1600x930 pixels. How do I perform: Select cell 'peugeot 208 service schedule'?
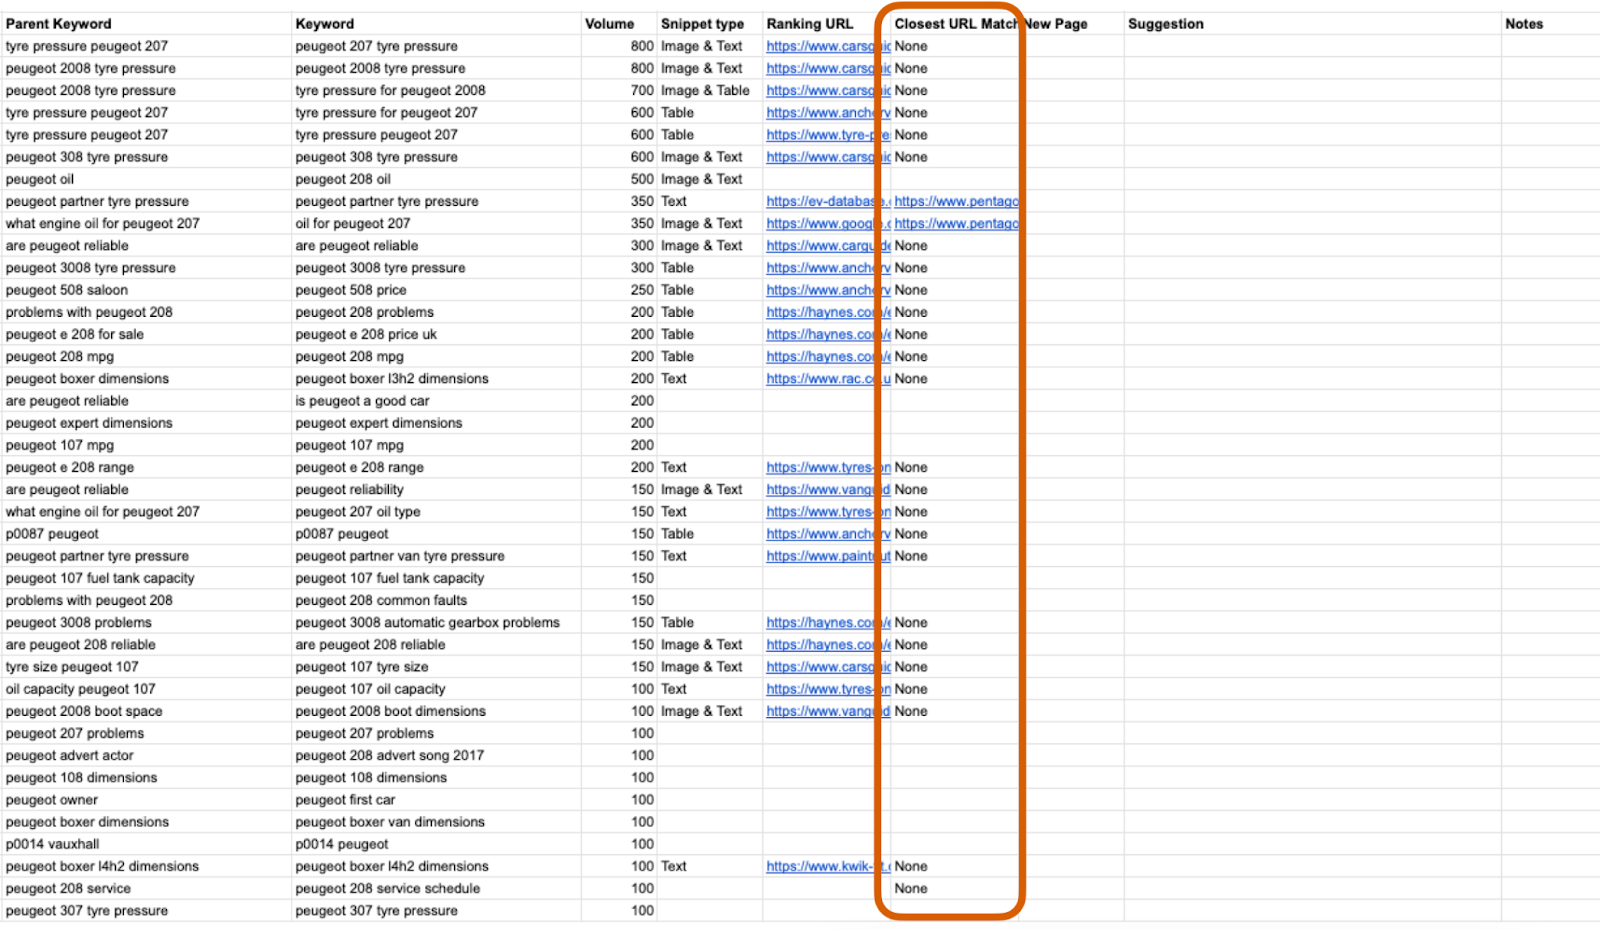pyautogui.click(x=388, y=888)
